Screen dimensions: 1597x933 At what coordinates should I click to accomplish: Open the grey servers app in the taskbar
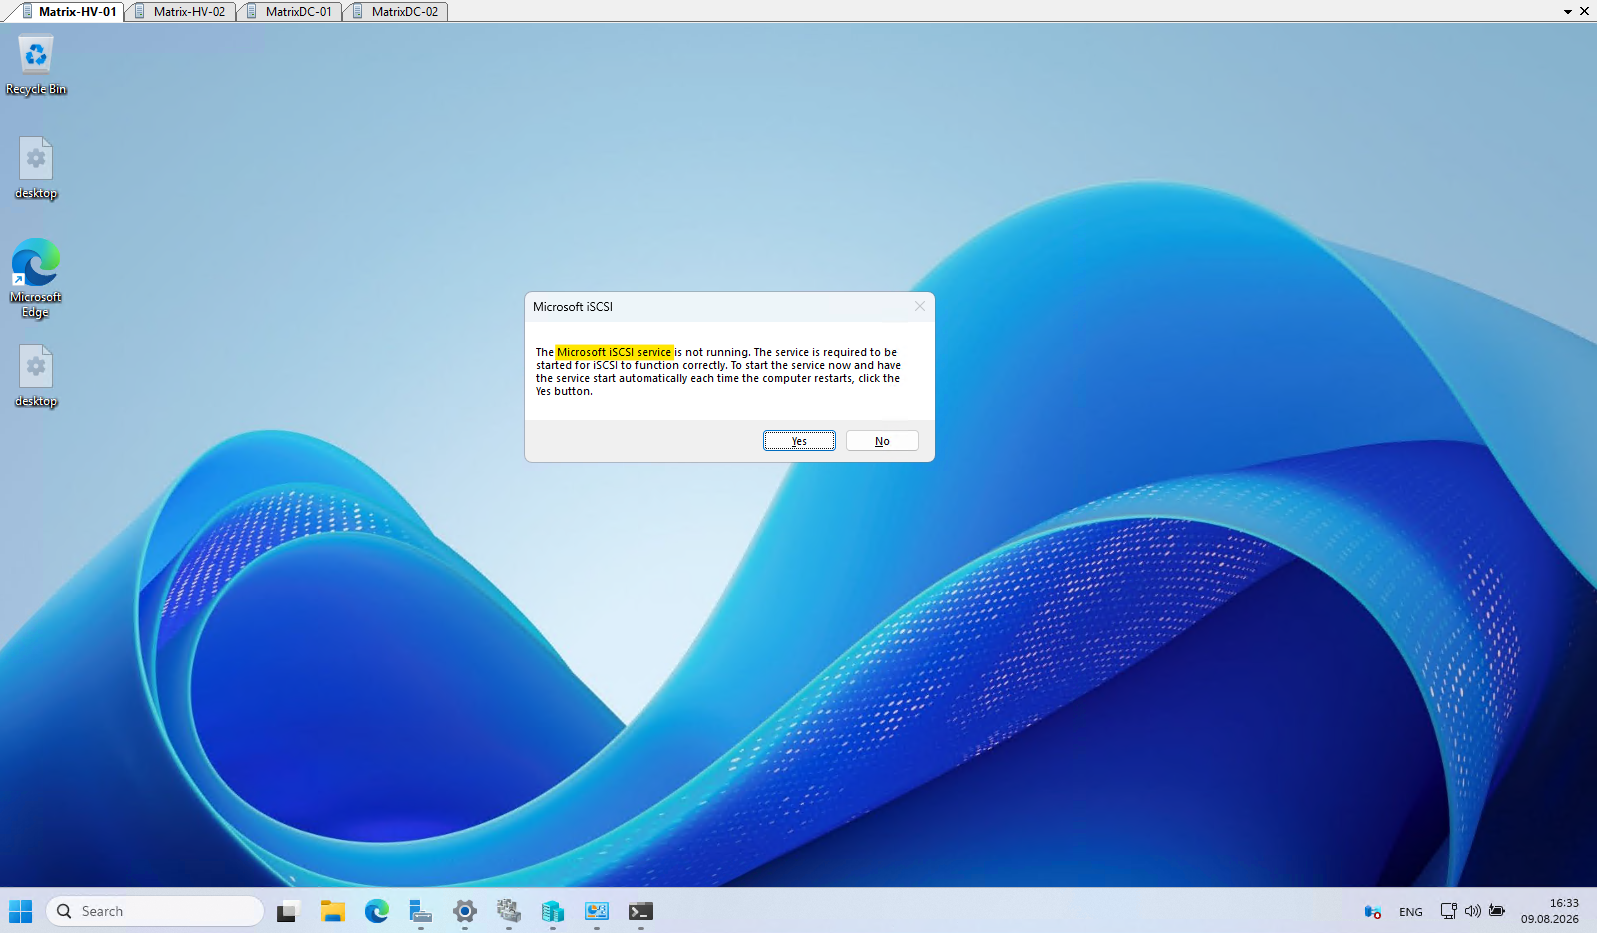coord(509,911)
